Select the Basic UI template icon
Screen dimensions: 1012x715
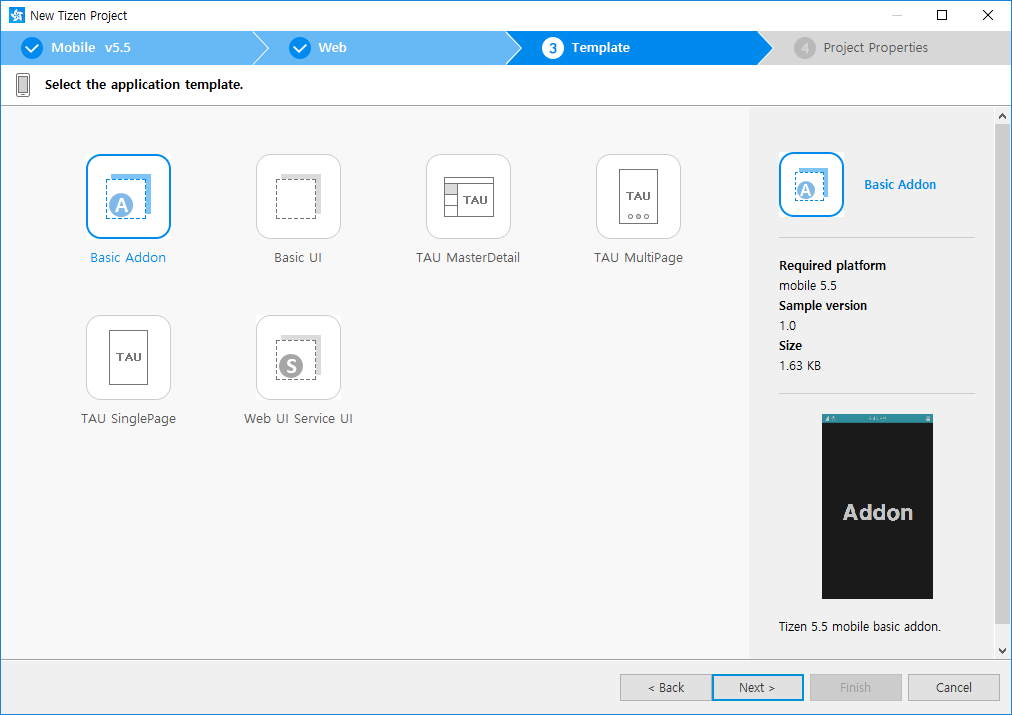[298, 196]
